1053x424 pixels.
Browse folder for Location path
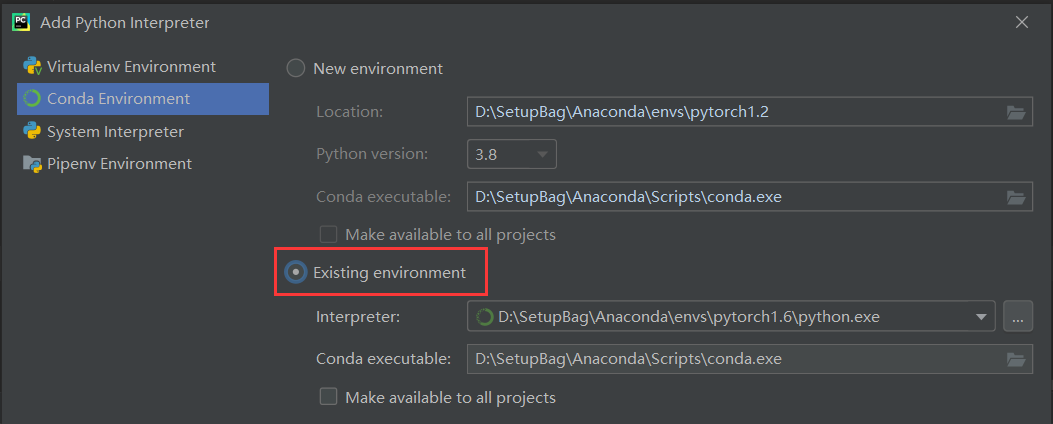pos(1016,112)
